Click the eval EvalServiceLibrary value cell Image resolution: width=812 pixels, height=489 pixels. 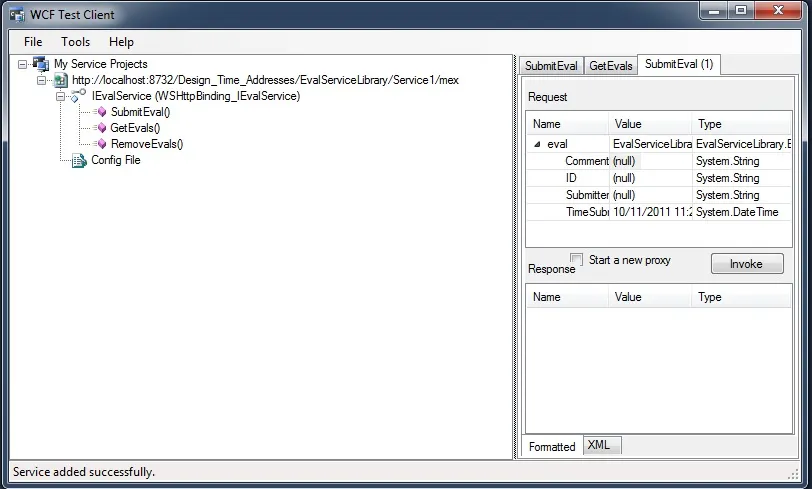coord(650,144)
